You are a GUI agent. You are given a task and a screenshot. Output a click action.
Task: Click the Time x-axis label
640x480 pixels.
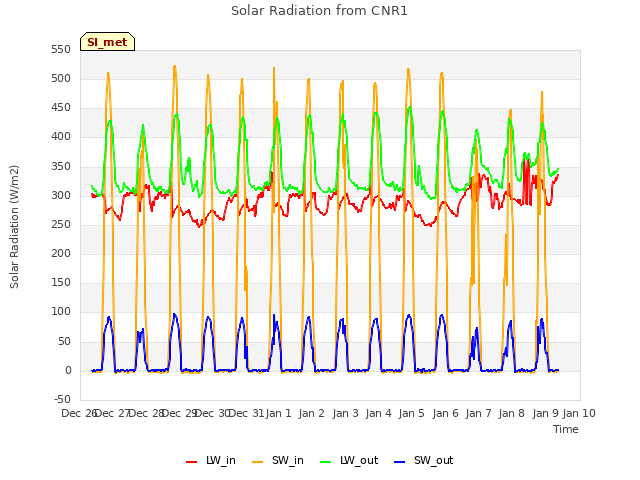pos(566,429)
